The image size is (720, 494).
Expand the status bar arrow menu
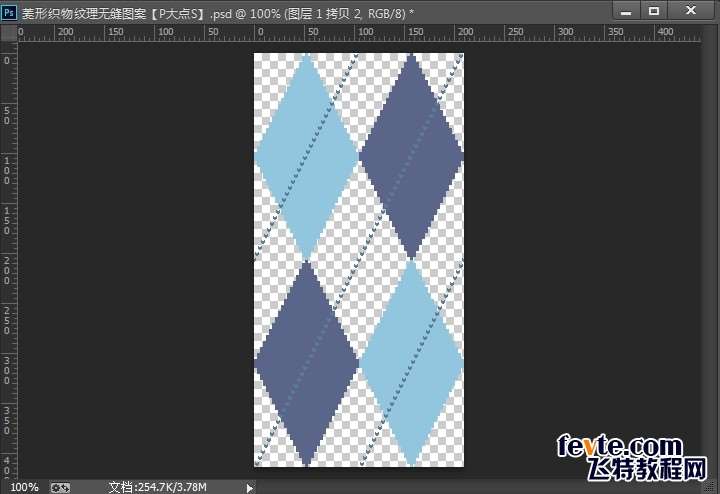tap(250, 487)
